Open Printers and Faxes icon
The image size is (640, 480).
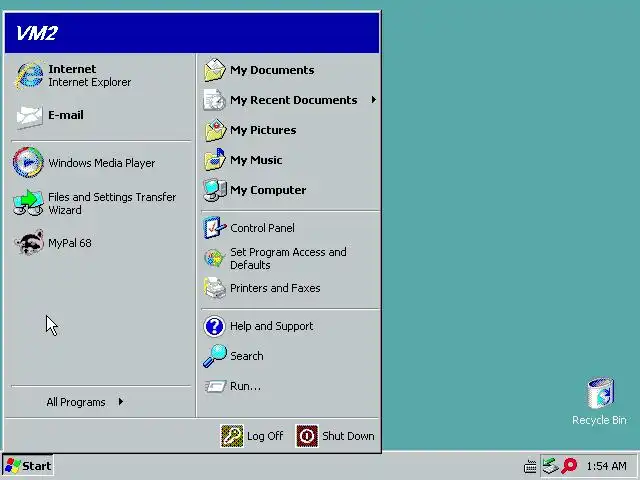(215, 288)
